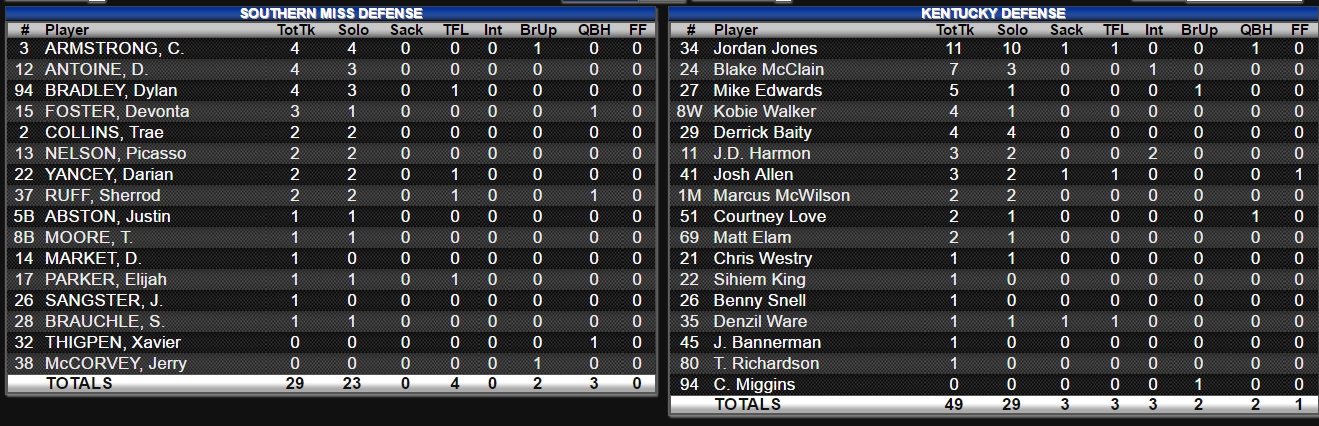Click TotTk column header in Southern Miss table
The image size is (1319, 426).
tap(294, 30)
